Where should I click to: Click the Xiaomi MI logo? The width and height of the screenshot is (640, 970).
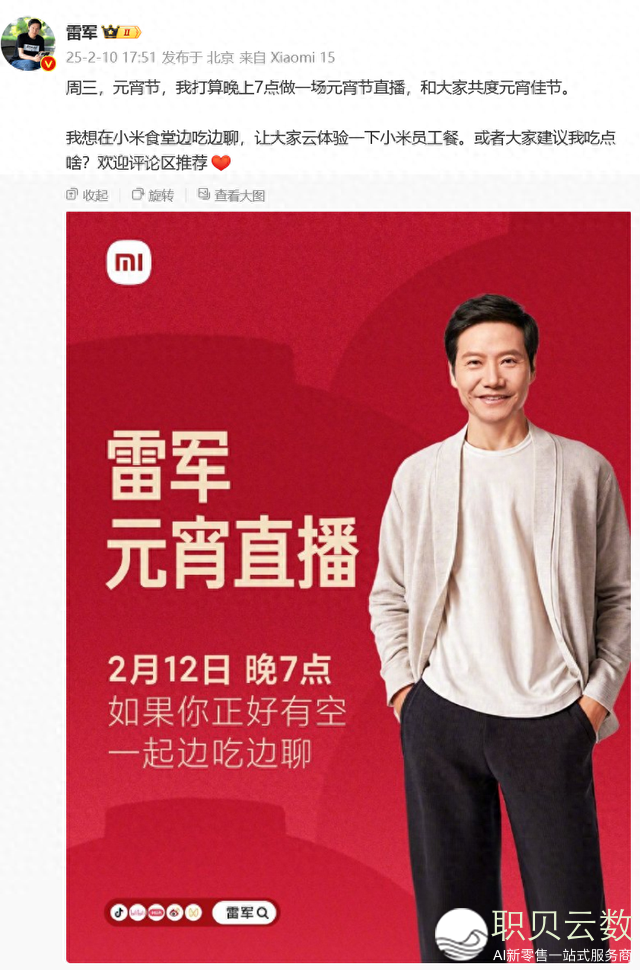click(129, 263)
